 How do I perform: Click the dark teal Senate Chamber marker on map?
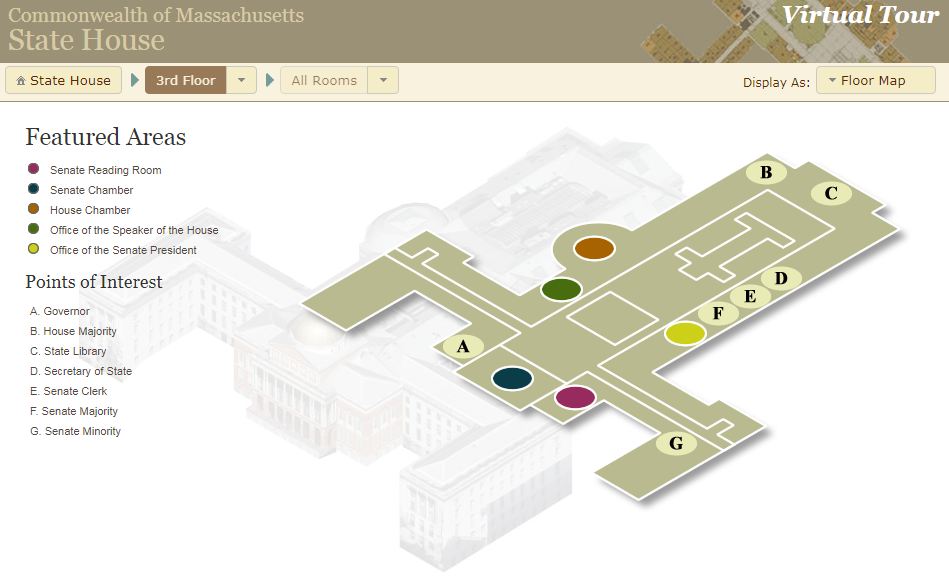513,378
